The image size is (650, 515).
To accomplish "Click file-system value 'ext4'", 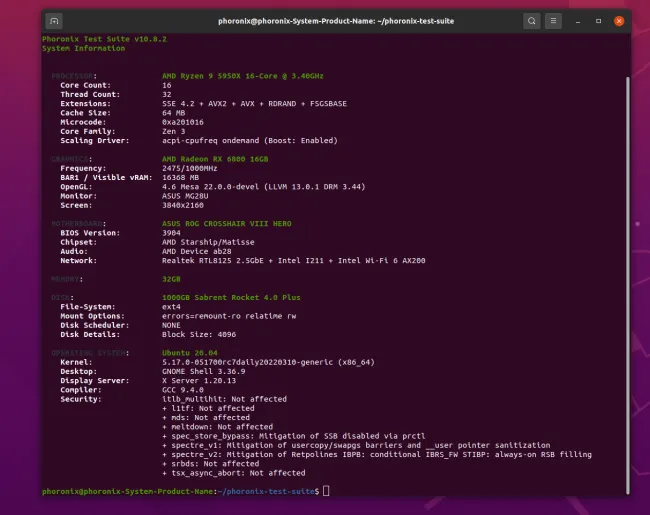I will tap(171, 306).
